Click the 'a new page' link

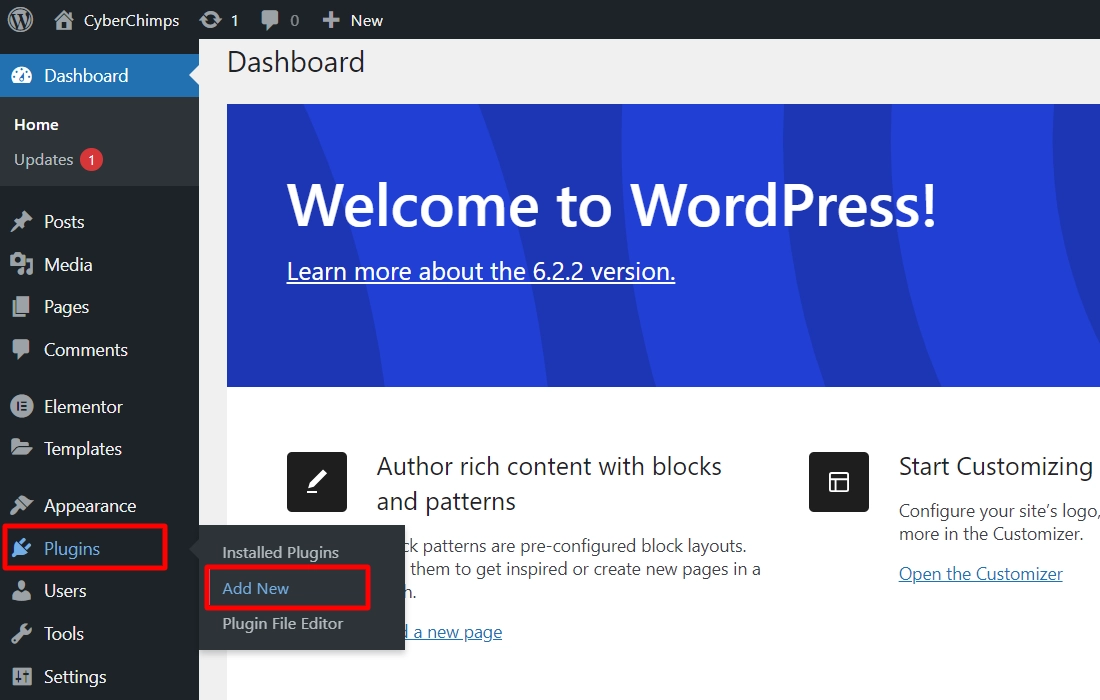click(x=457, y=632)
